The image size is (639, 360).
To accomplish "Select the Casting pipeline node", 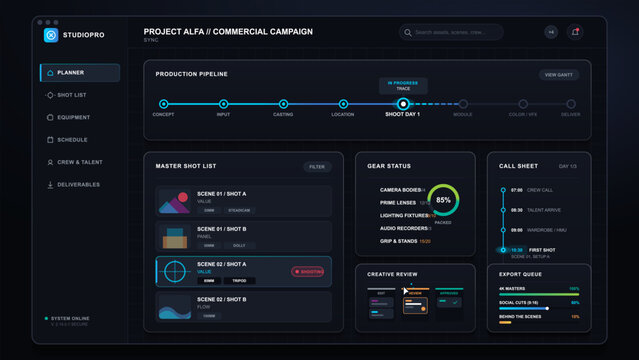I will click(283, 104).
